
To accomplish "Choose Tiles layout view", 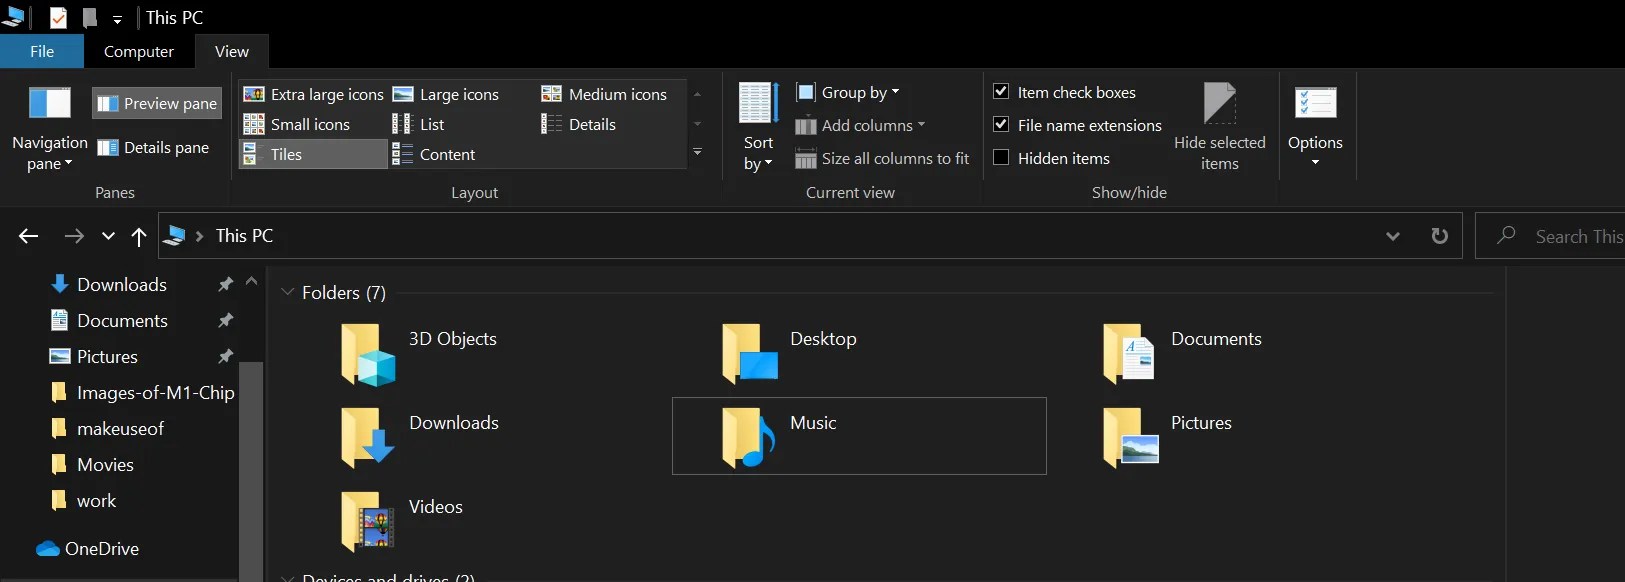I will point(313,154).
